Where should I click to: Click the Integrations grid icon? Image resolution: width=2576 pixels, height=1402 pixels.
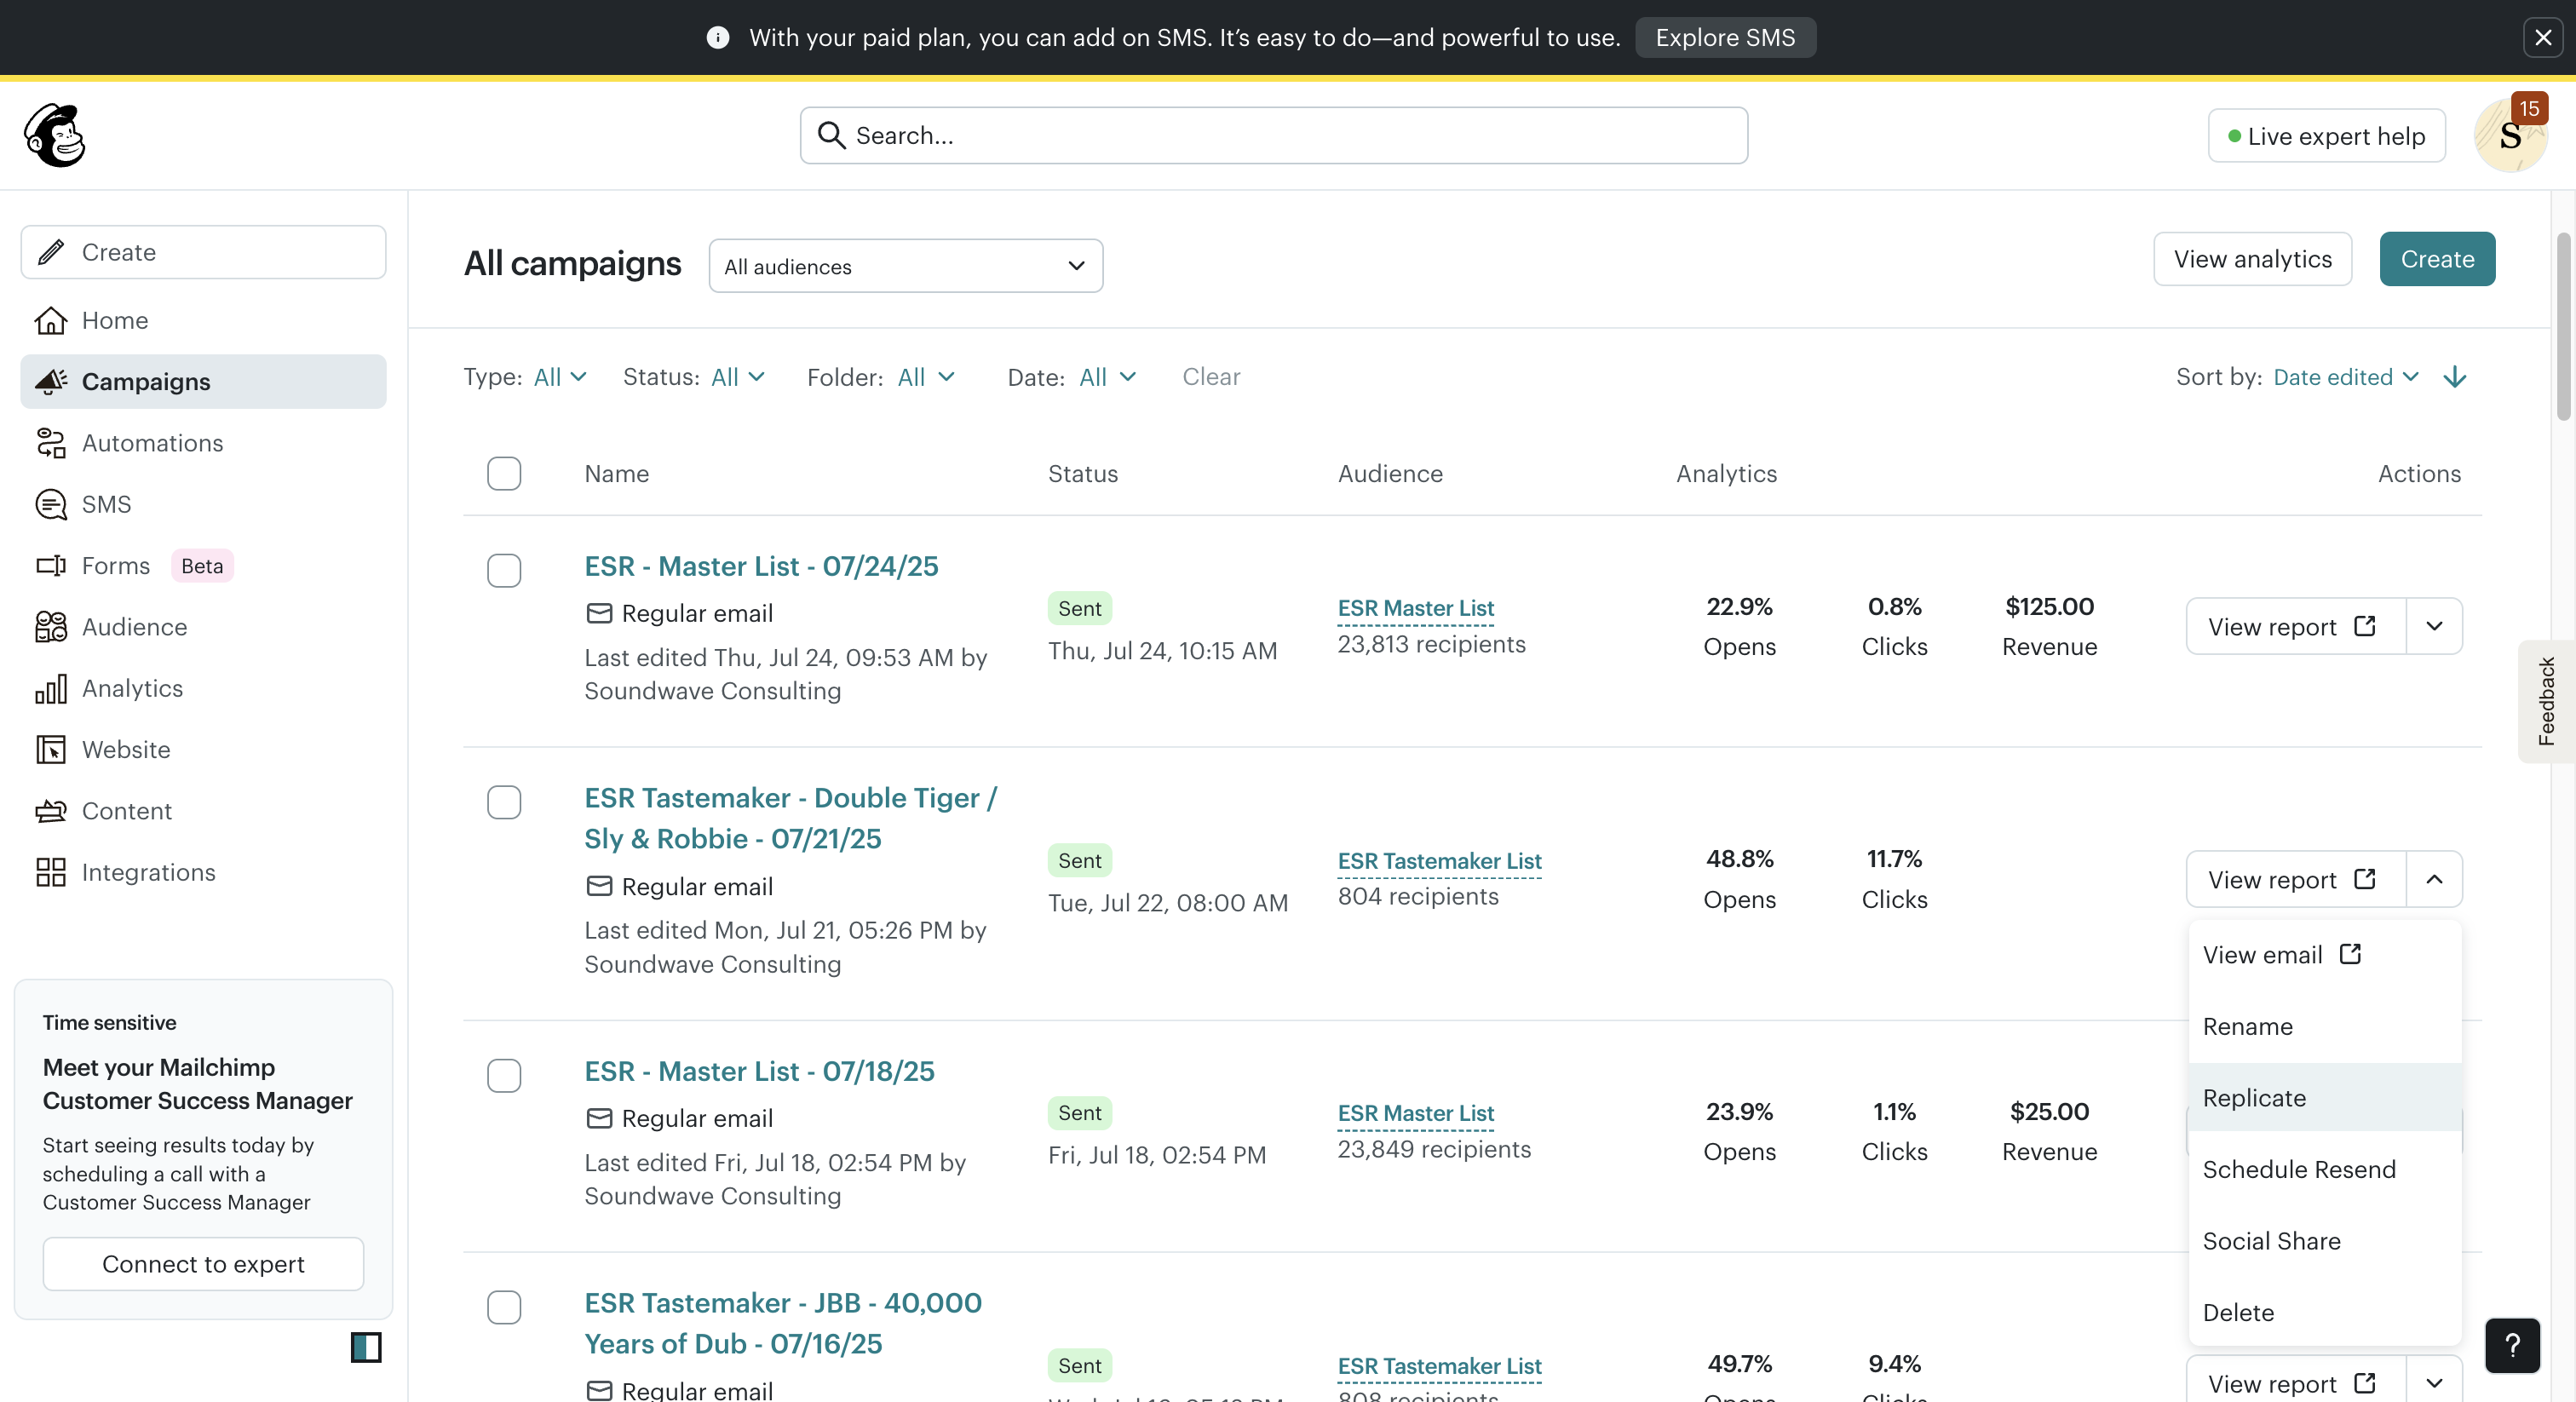(x=51, y=872)
